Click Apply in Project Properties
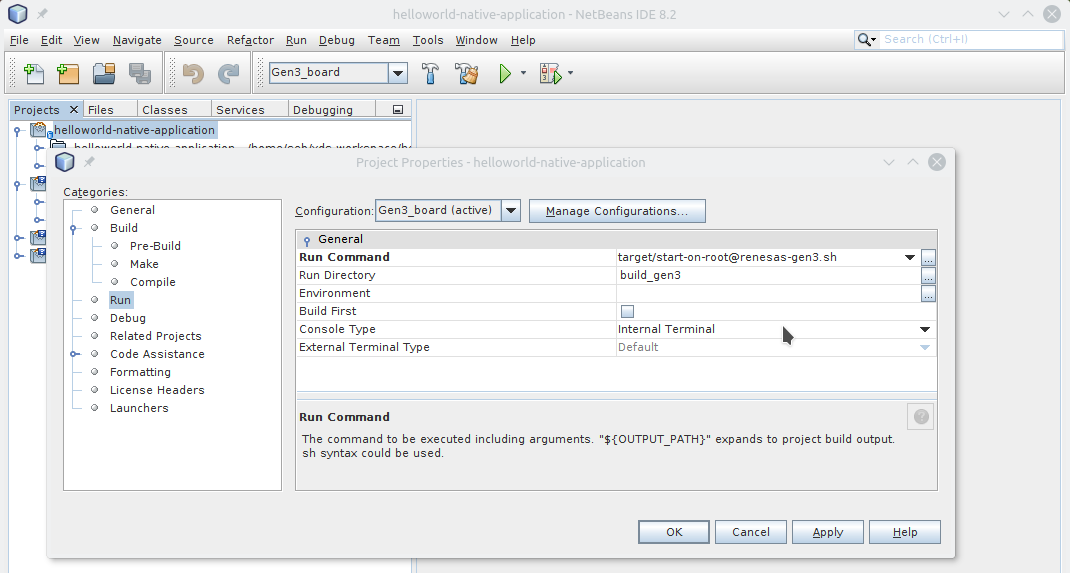The image size is (1070, 573). [x=828, y=532]
